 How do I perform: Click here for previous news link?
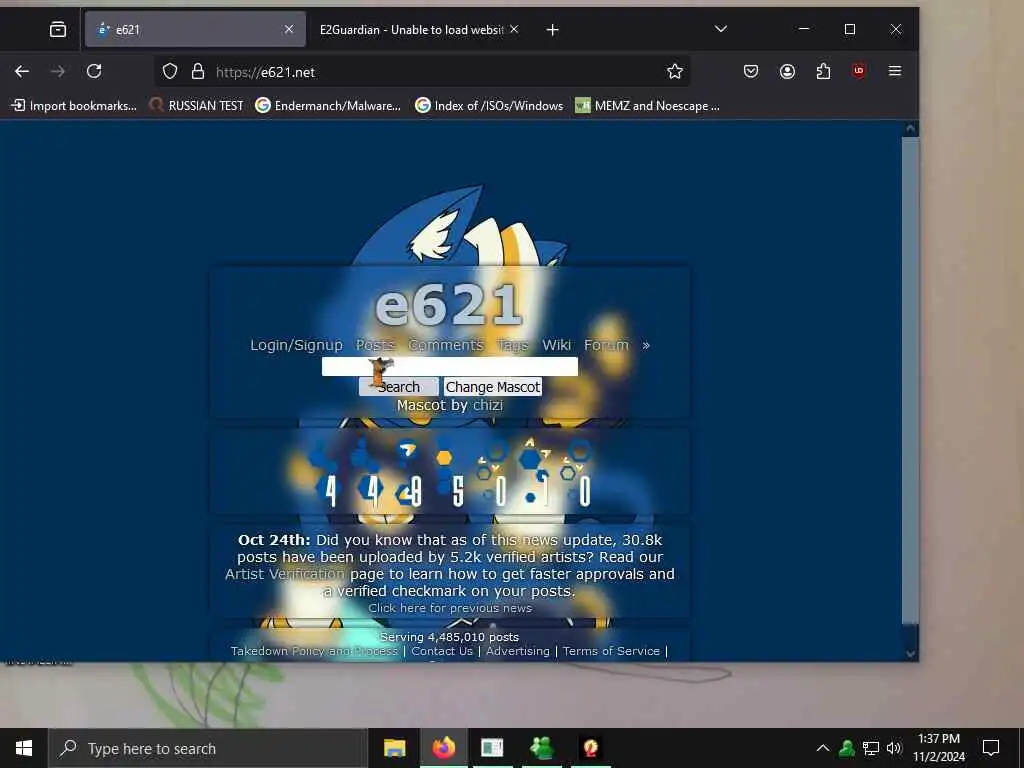point(450,608)
